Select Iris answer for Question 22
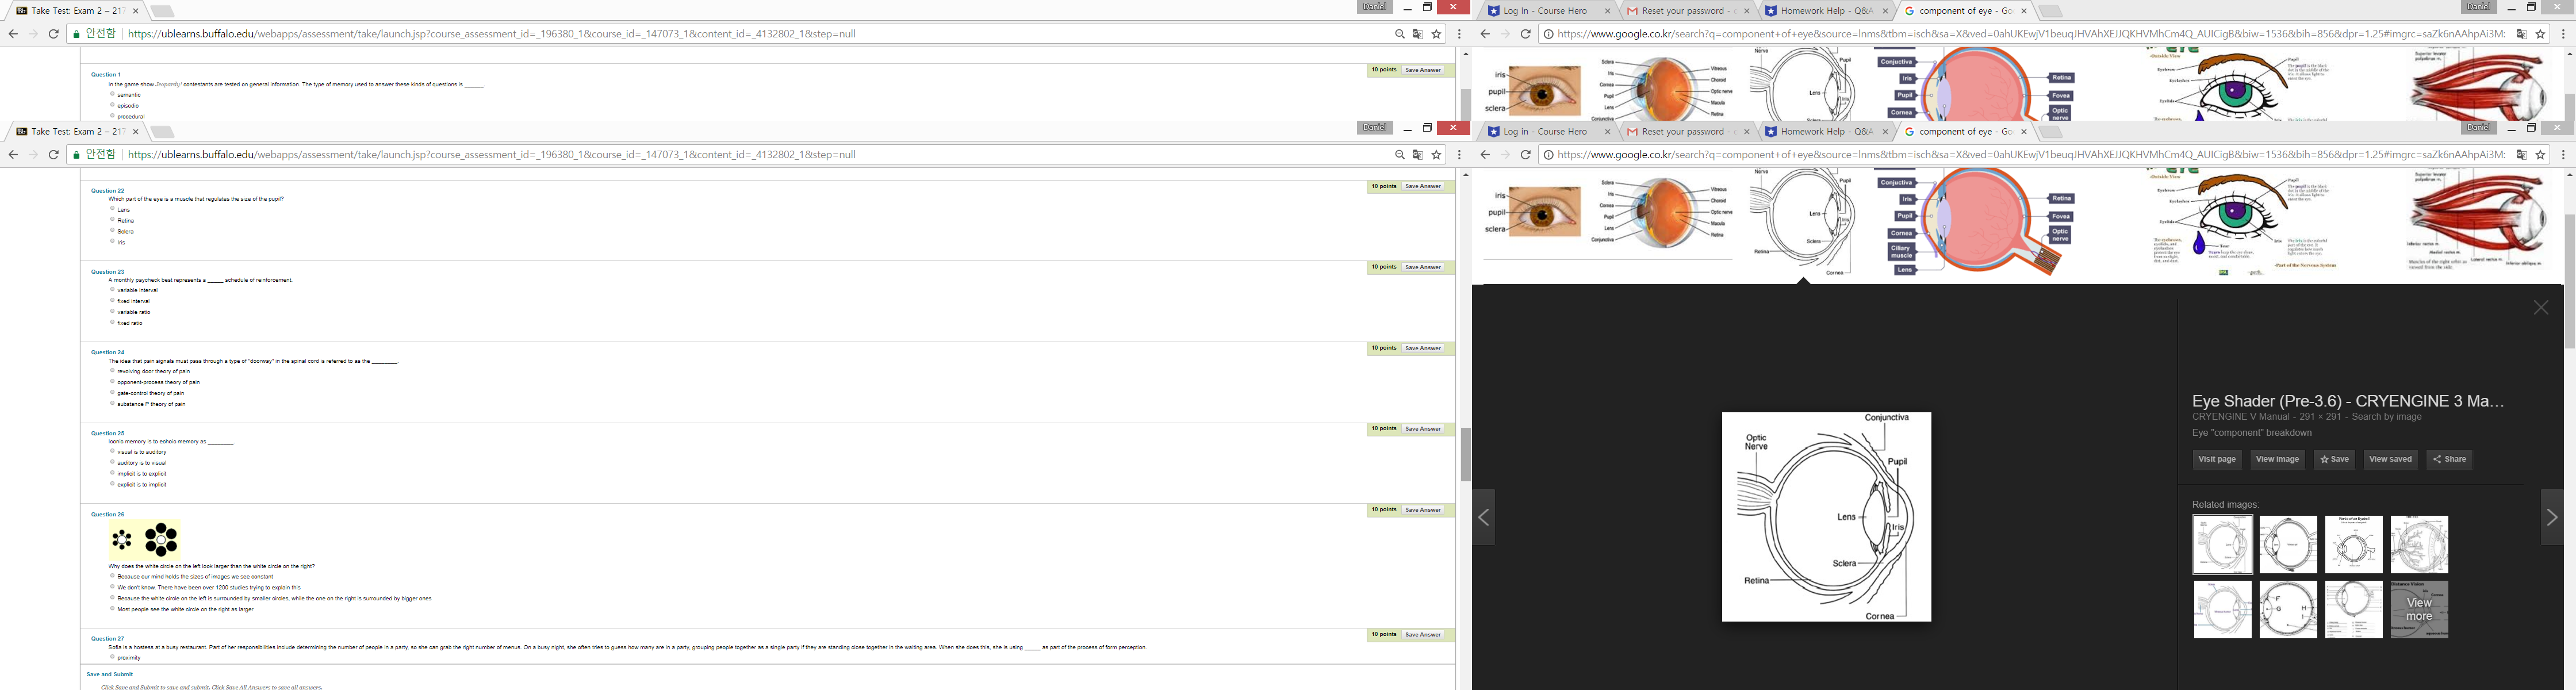The image size is (2576, 690). tap(113, 242)
